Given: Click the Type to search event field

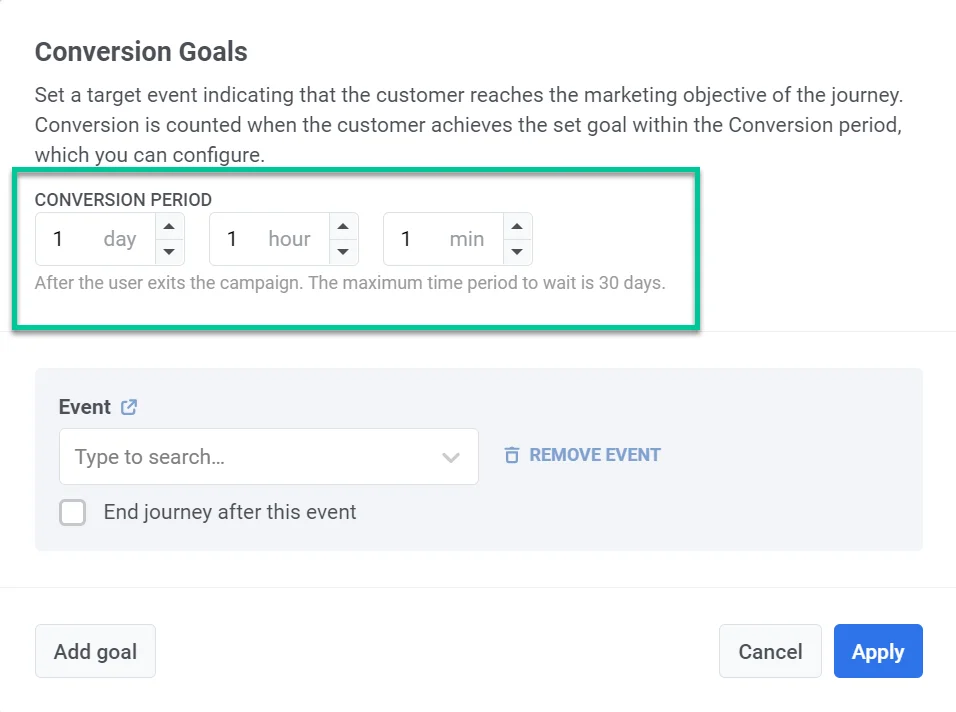Looking at the screenshot, I should point(250,457).
